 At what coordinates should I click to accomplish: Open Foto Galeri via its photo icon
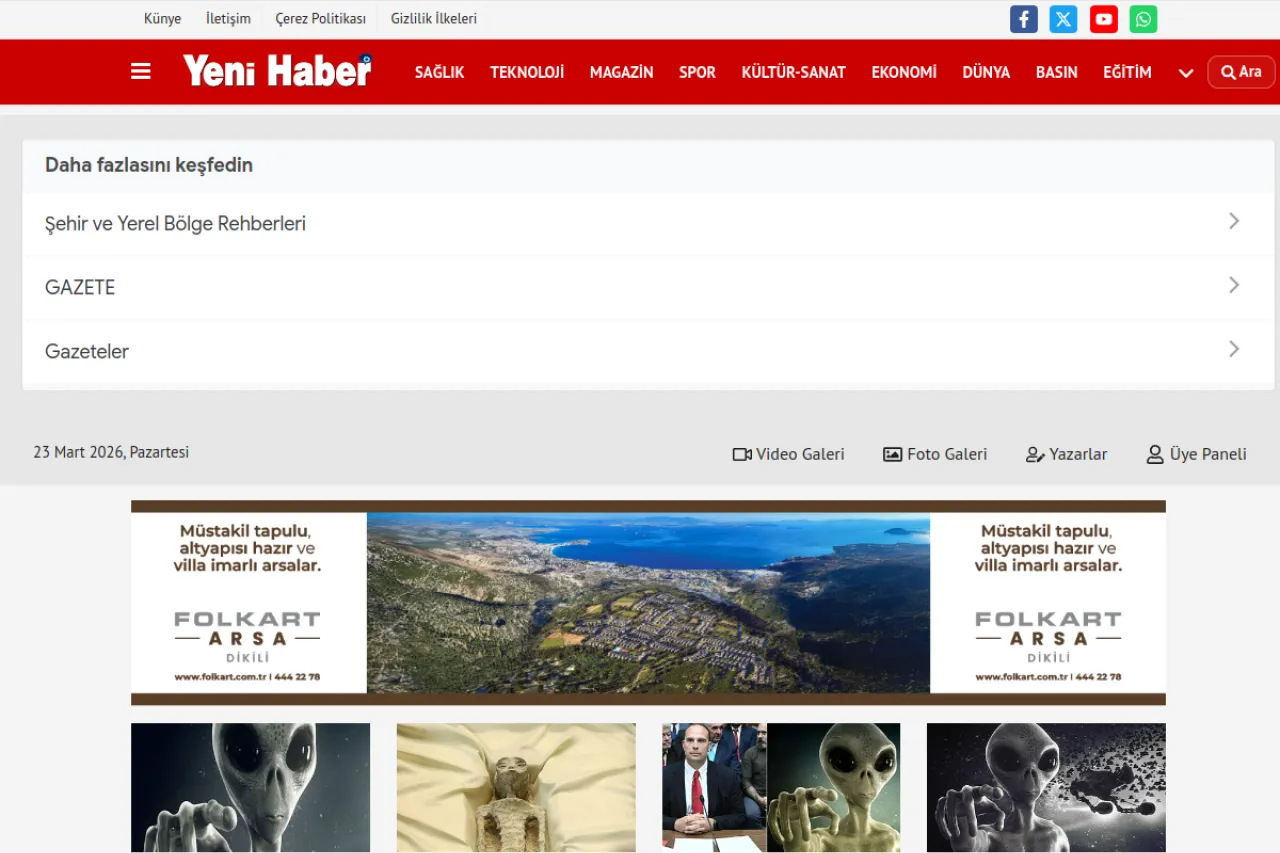click(891, 453)
